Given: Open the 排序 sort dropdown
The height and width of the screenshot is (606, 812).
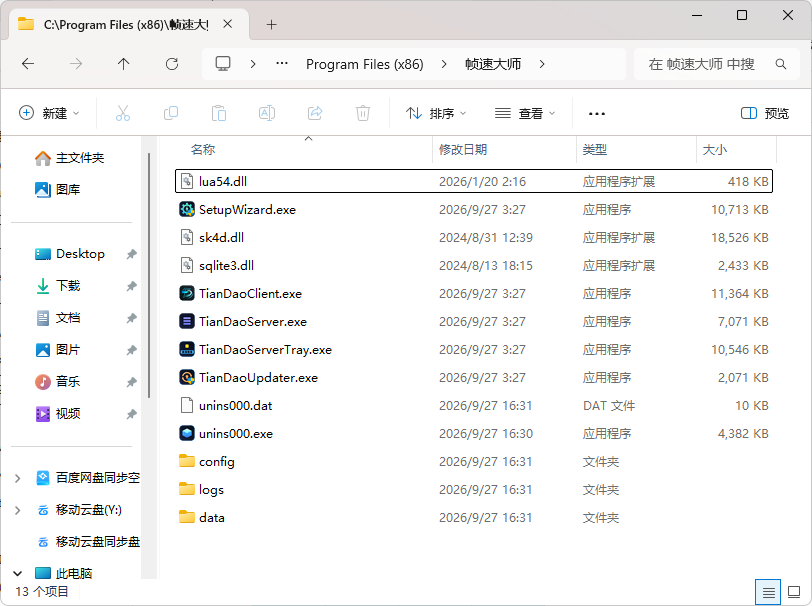Looking at the screenshot, I should 436,113.
